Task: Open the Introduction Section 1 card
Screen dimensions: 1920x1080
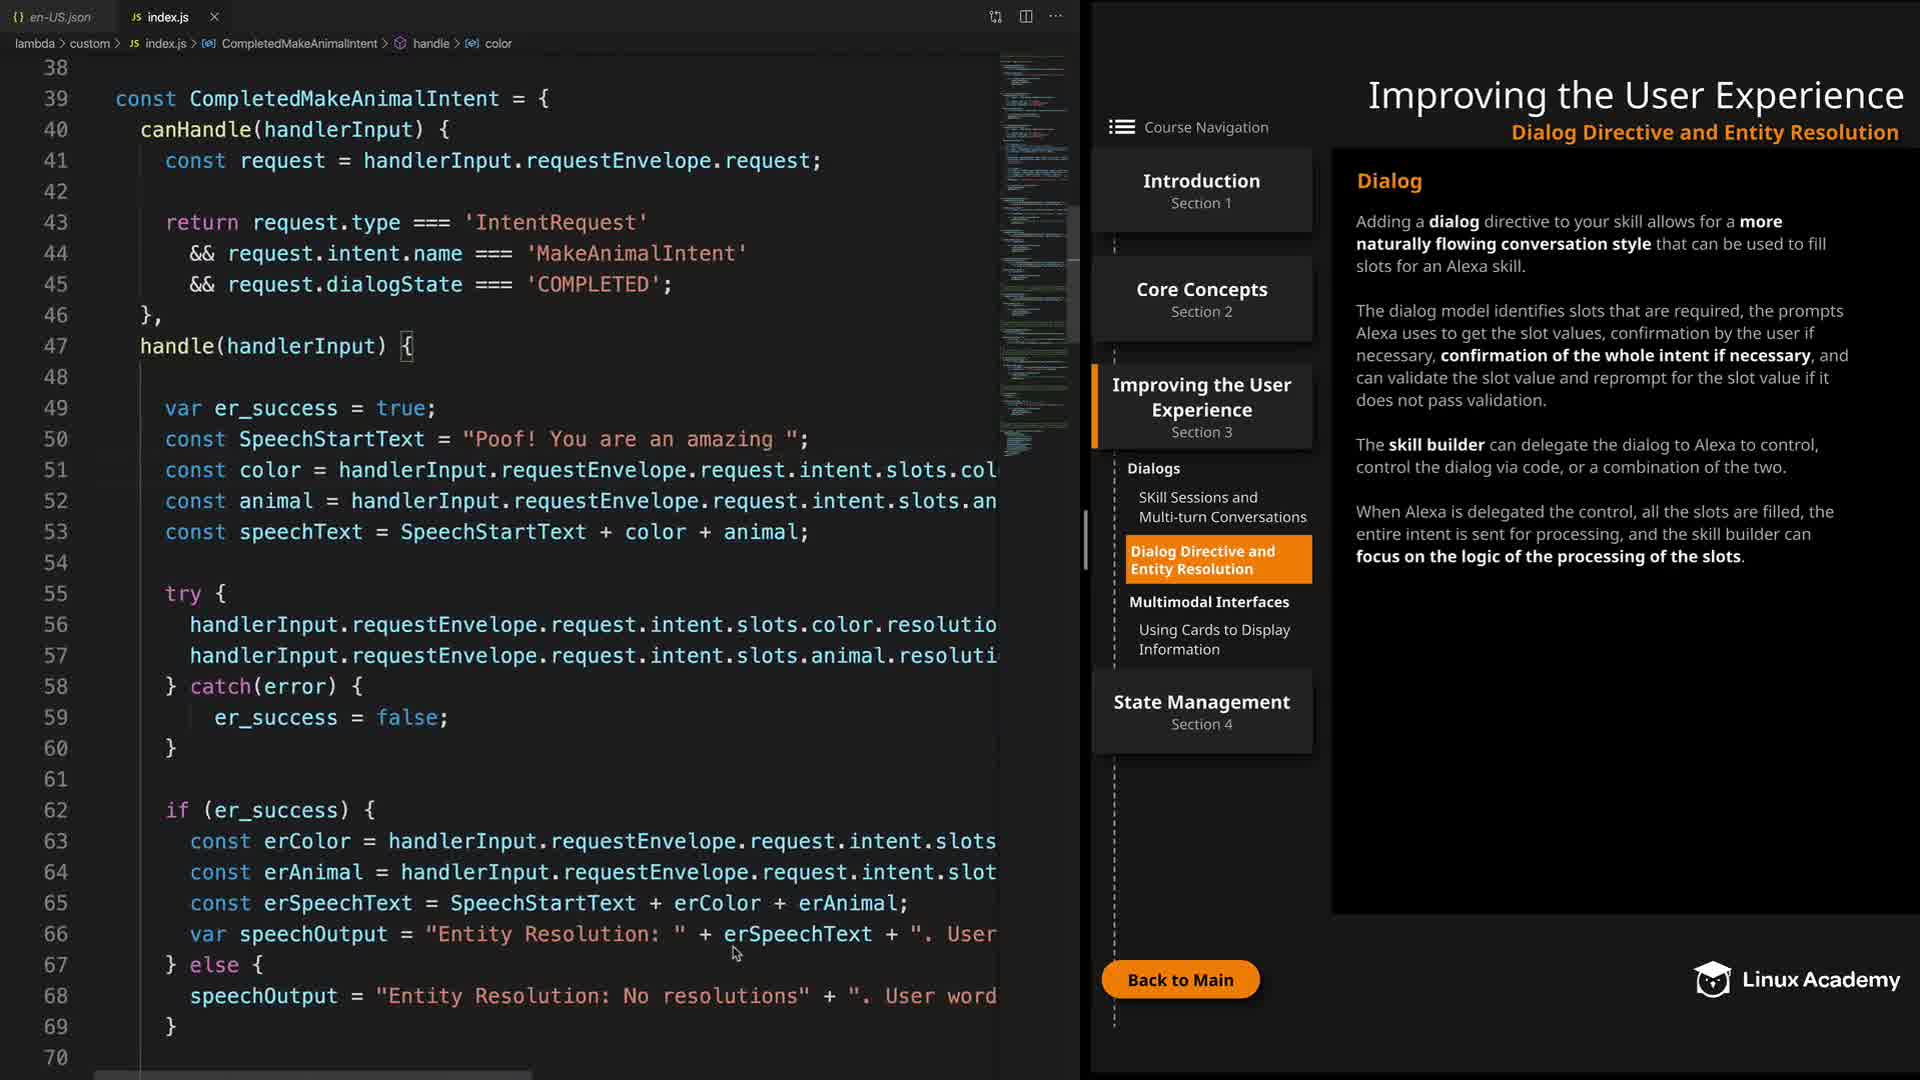Action: (x=1201, y=190)
